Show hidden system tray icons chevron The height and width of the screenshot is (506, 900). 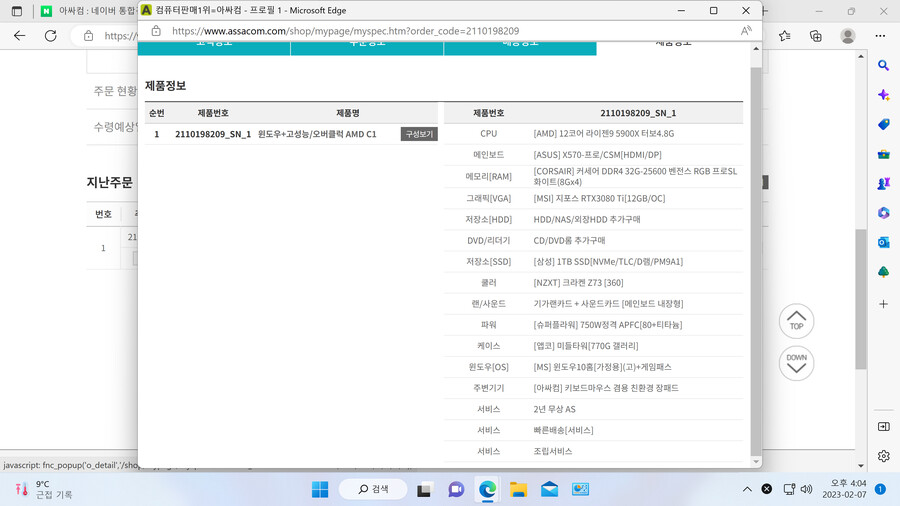coord(746,489)
